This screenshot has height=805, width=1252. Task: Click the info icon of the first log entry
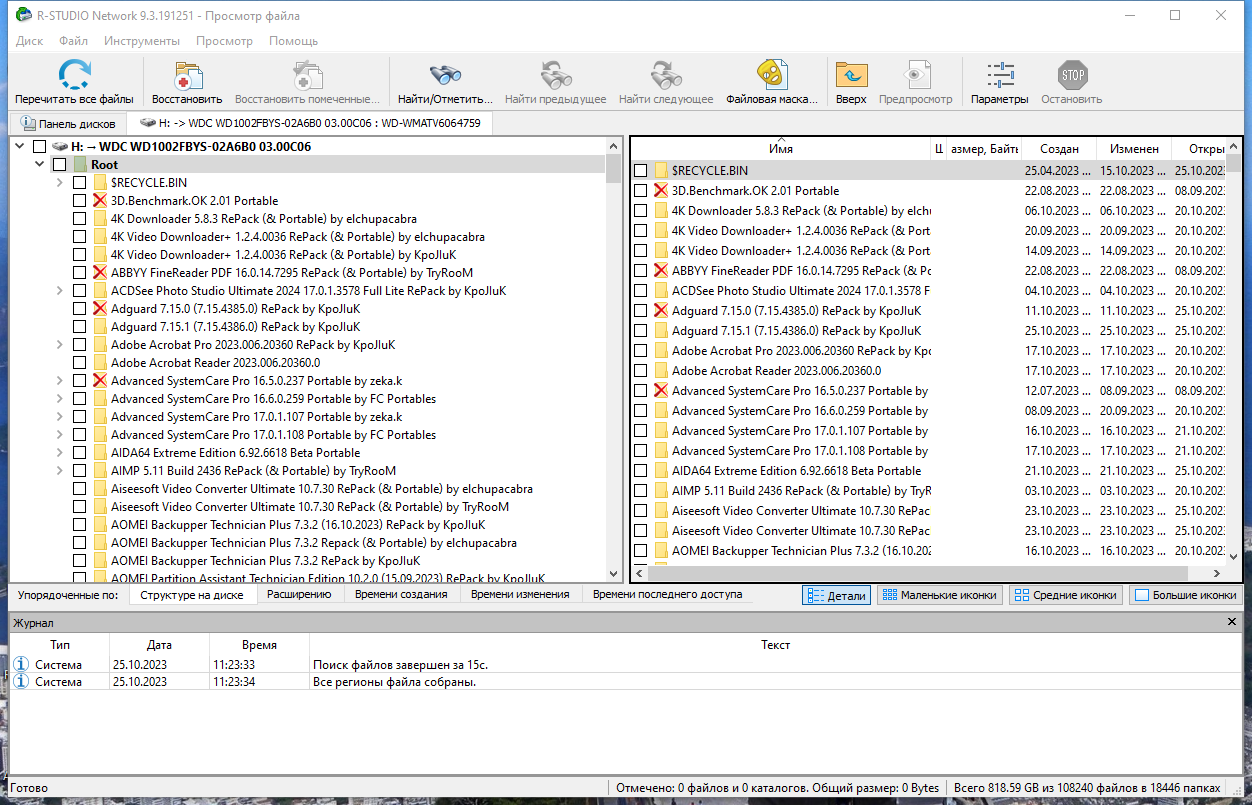[x=22, y=665]
